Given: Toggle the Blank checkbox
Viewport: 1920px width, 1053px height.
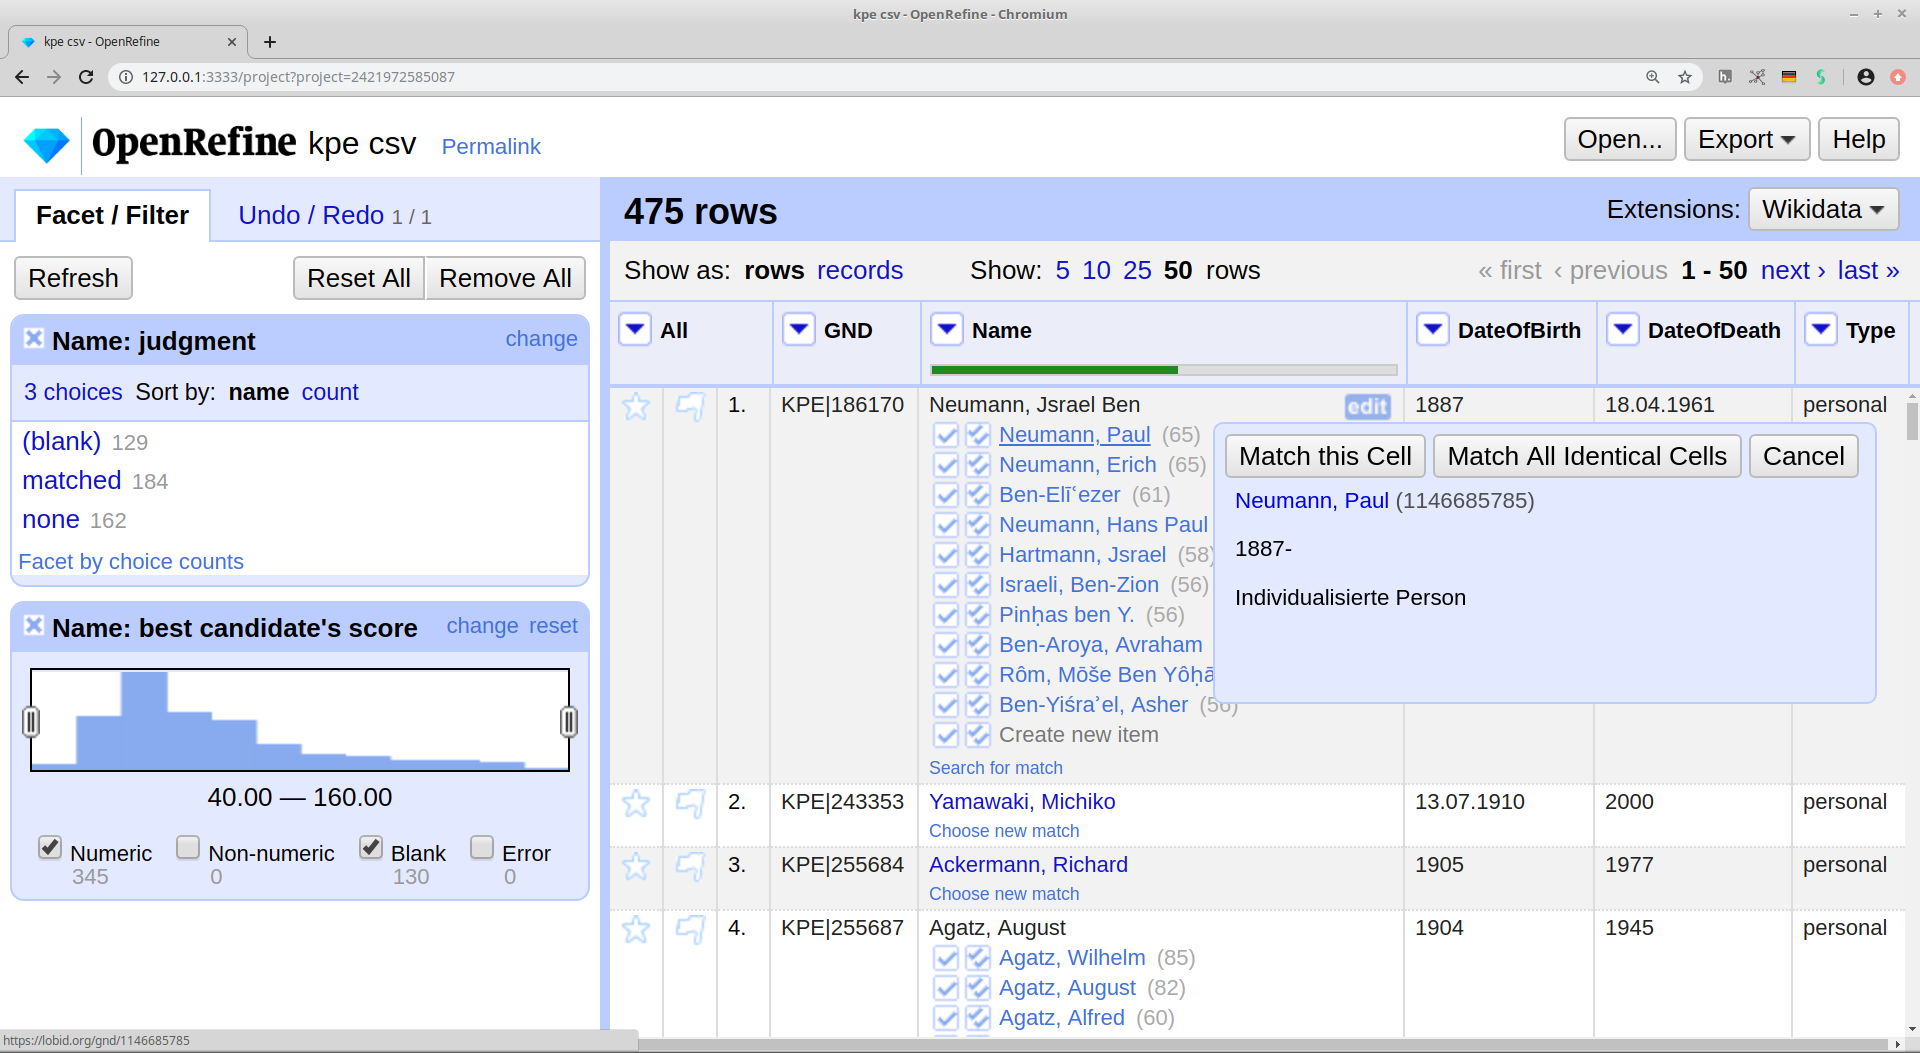Looking at the screenshot, I should [371, 848].
